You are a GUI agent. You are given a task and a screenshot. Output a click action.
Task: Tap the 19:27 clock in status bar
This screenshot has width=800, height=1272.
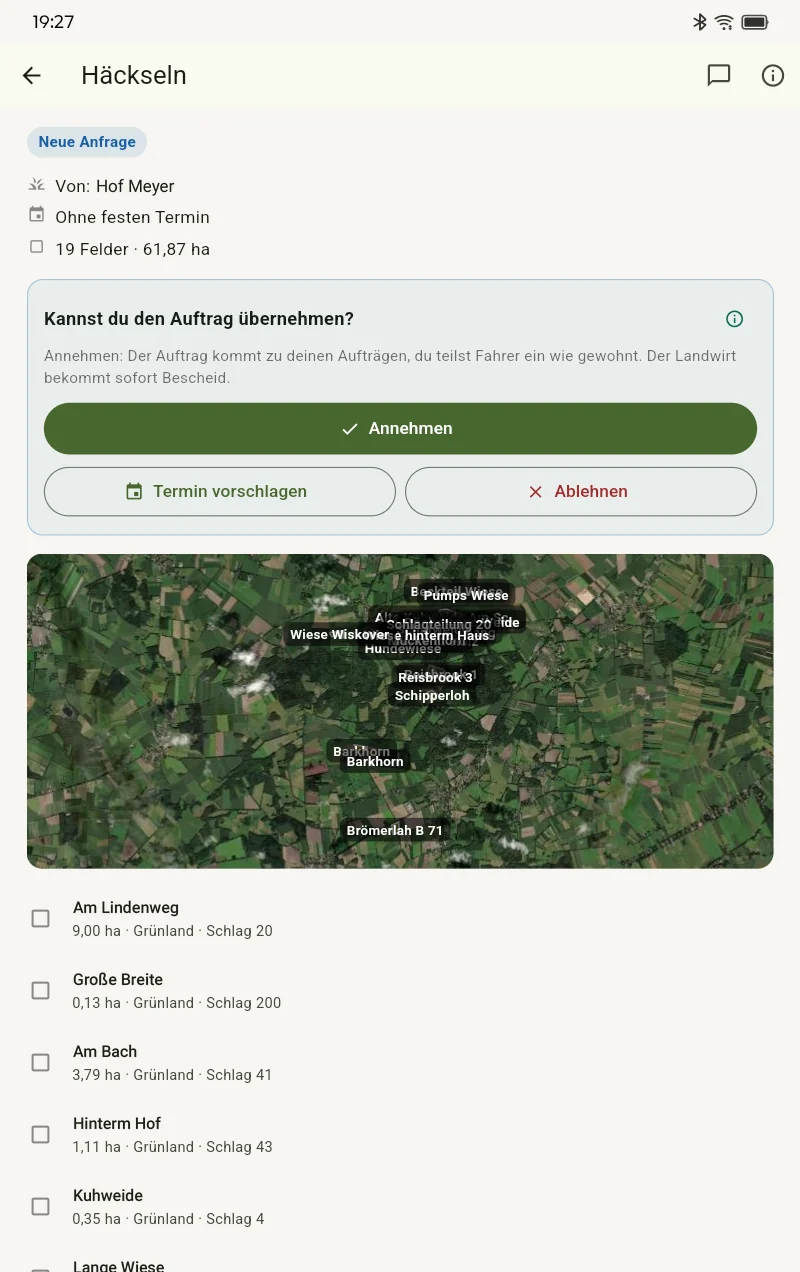coord(53,22)
